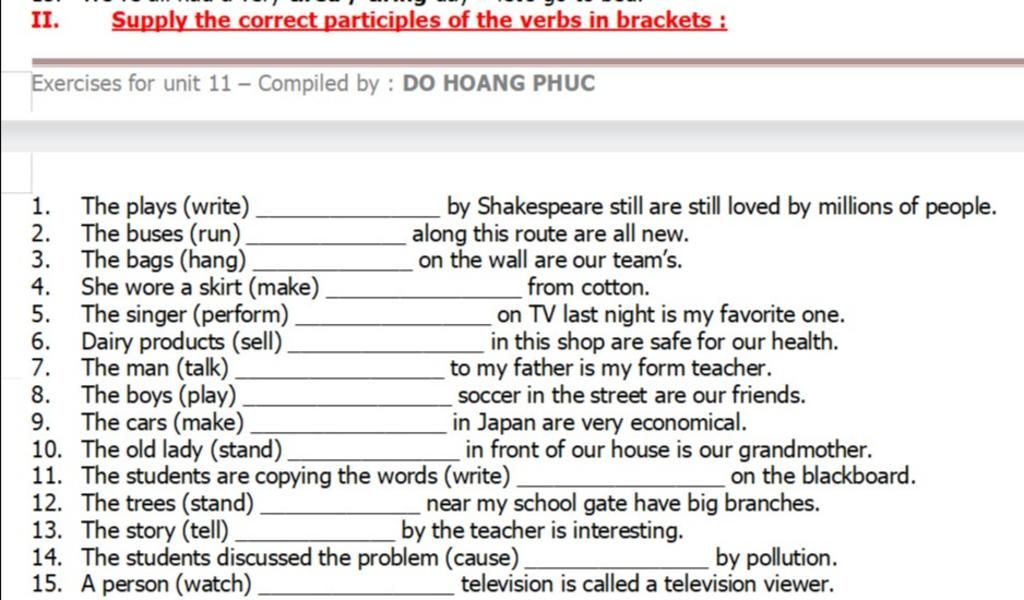Click text 'from cotton.'
Image resolution: width=1024 pixels, height=600 pixels.
(588, 287)
